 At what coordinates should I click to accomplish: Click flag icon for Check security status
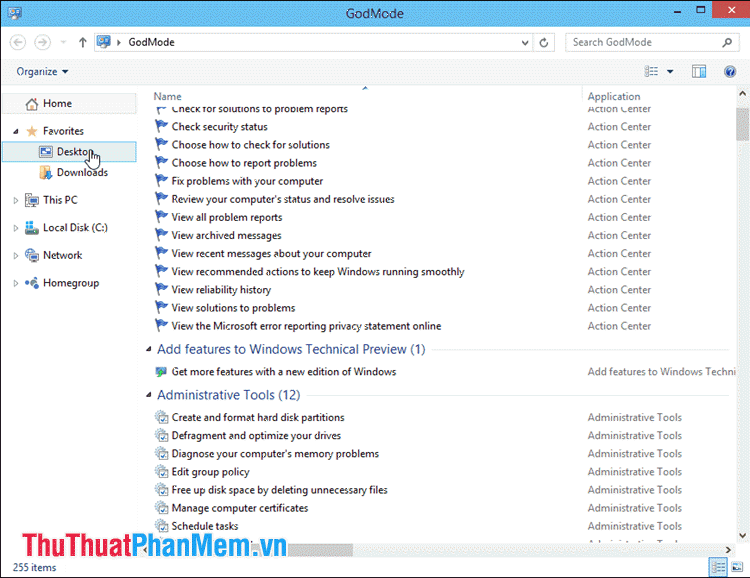[x=161, y=126]
